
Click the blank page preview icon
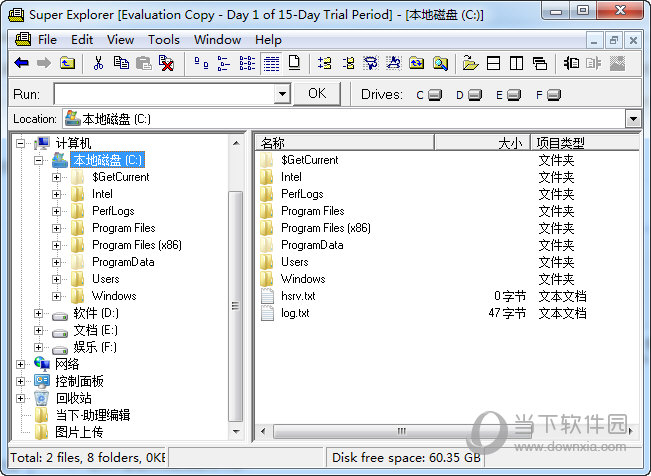(294, 63)
